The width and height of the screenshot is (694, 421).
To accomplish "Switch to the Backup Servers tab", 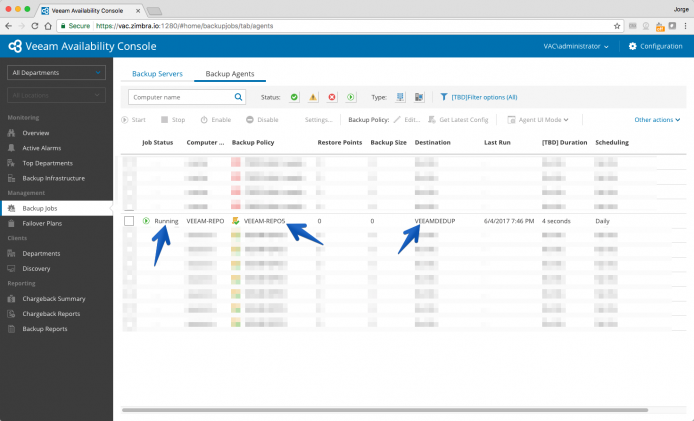I will point(157,73).
